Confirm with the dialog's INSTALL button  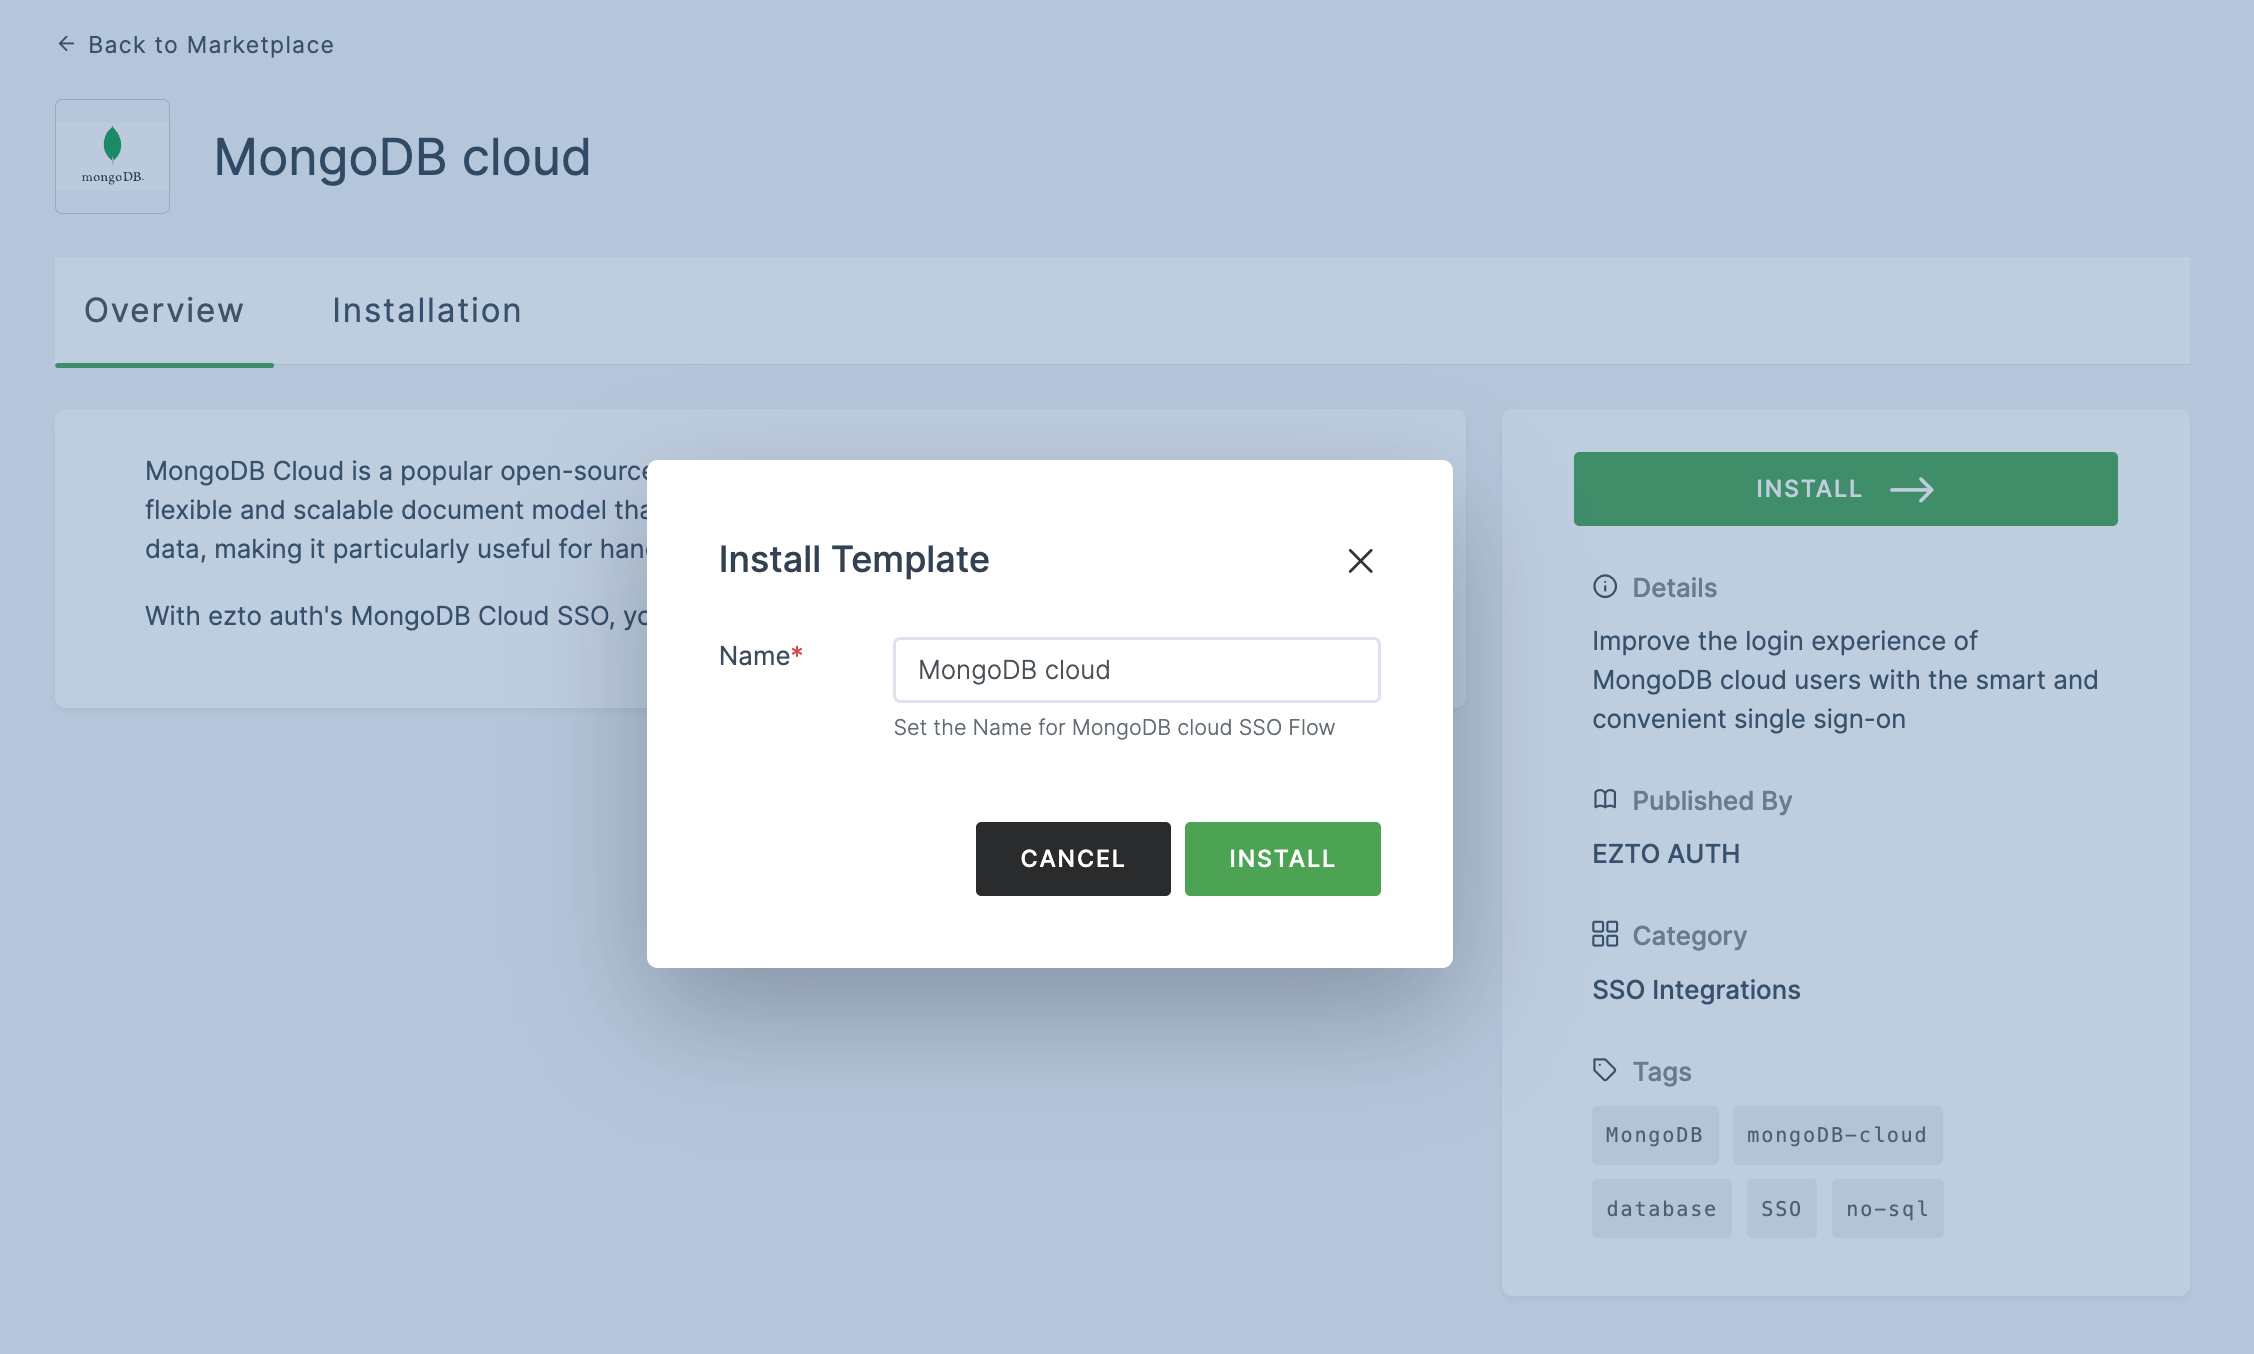[1282, 859]
